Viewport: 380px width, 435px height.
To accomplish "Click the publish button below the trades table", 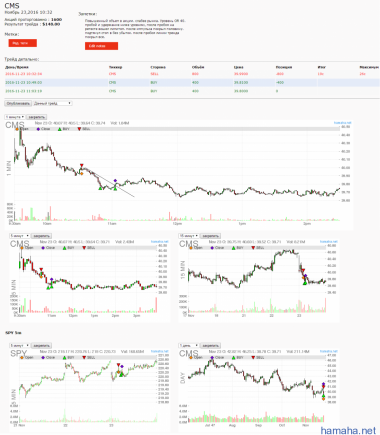I will tap(18, 103).
